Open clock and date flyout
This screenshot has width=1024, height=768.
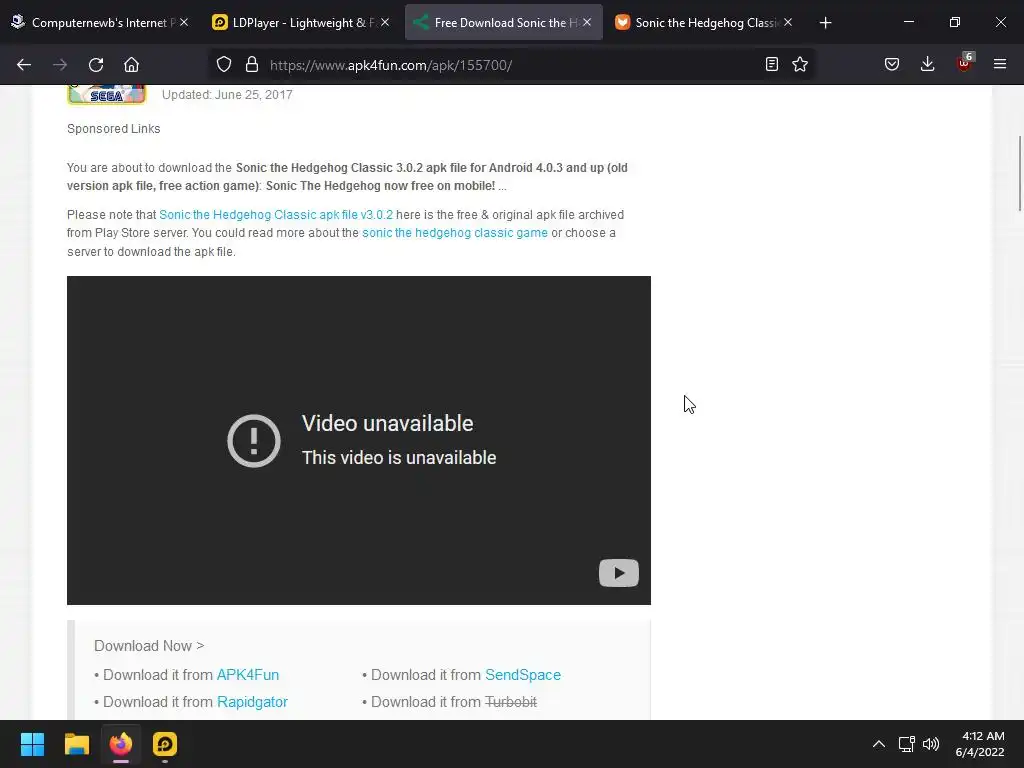pos(980,744)
